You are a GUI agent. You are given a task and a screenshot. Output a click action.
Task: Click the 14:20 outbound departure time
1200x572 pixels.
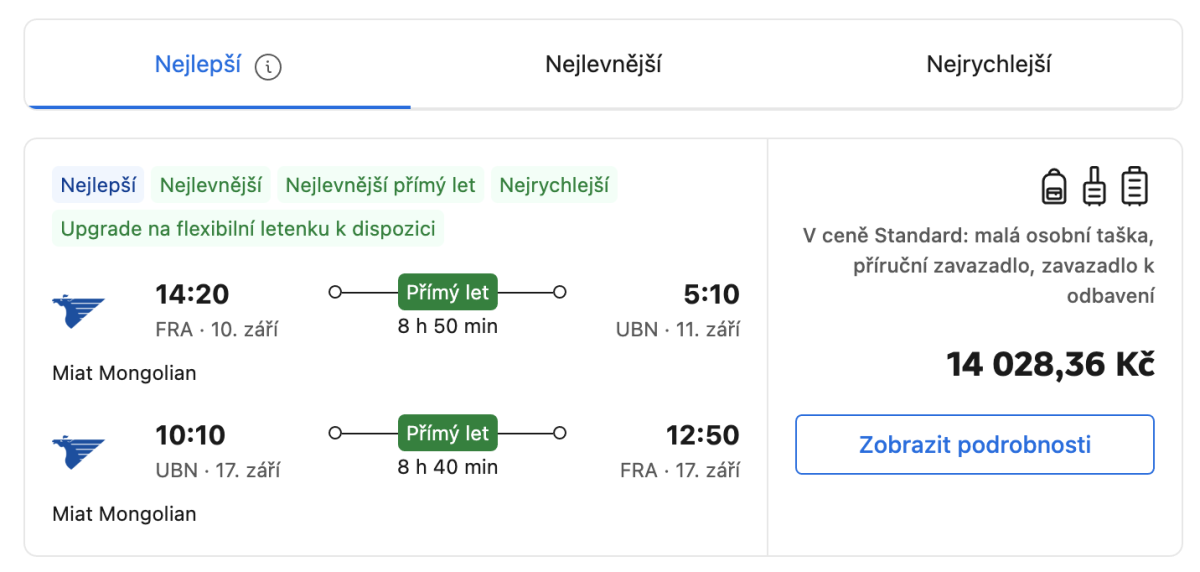192,294
